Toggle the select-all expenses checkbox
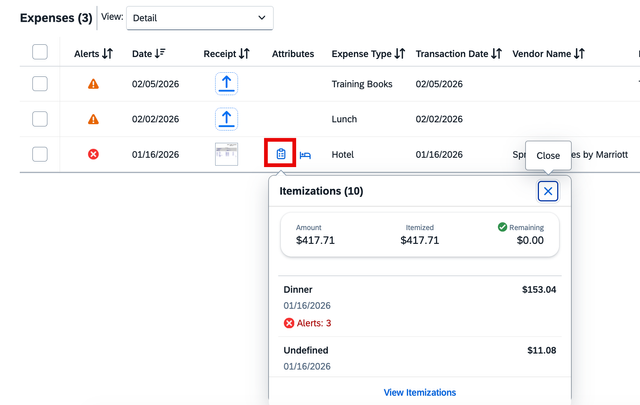 40,52
